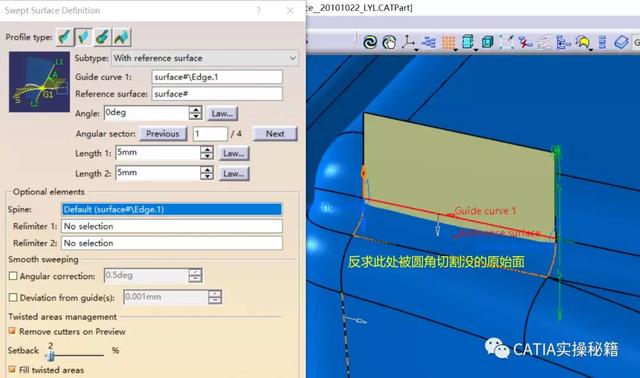Enable the Angular correction checkbox

[13, 276]
